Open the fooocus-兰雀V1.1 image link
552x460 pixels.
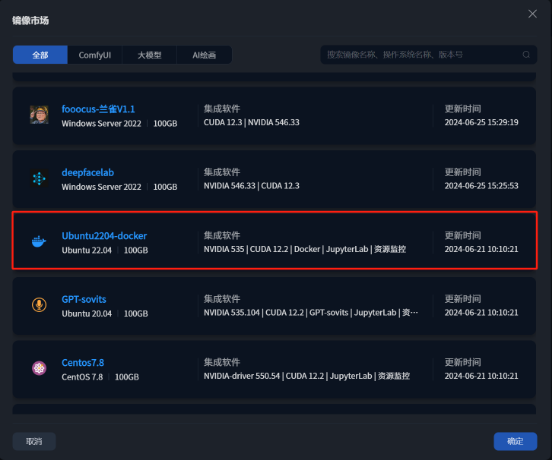point(98,109)
